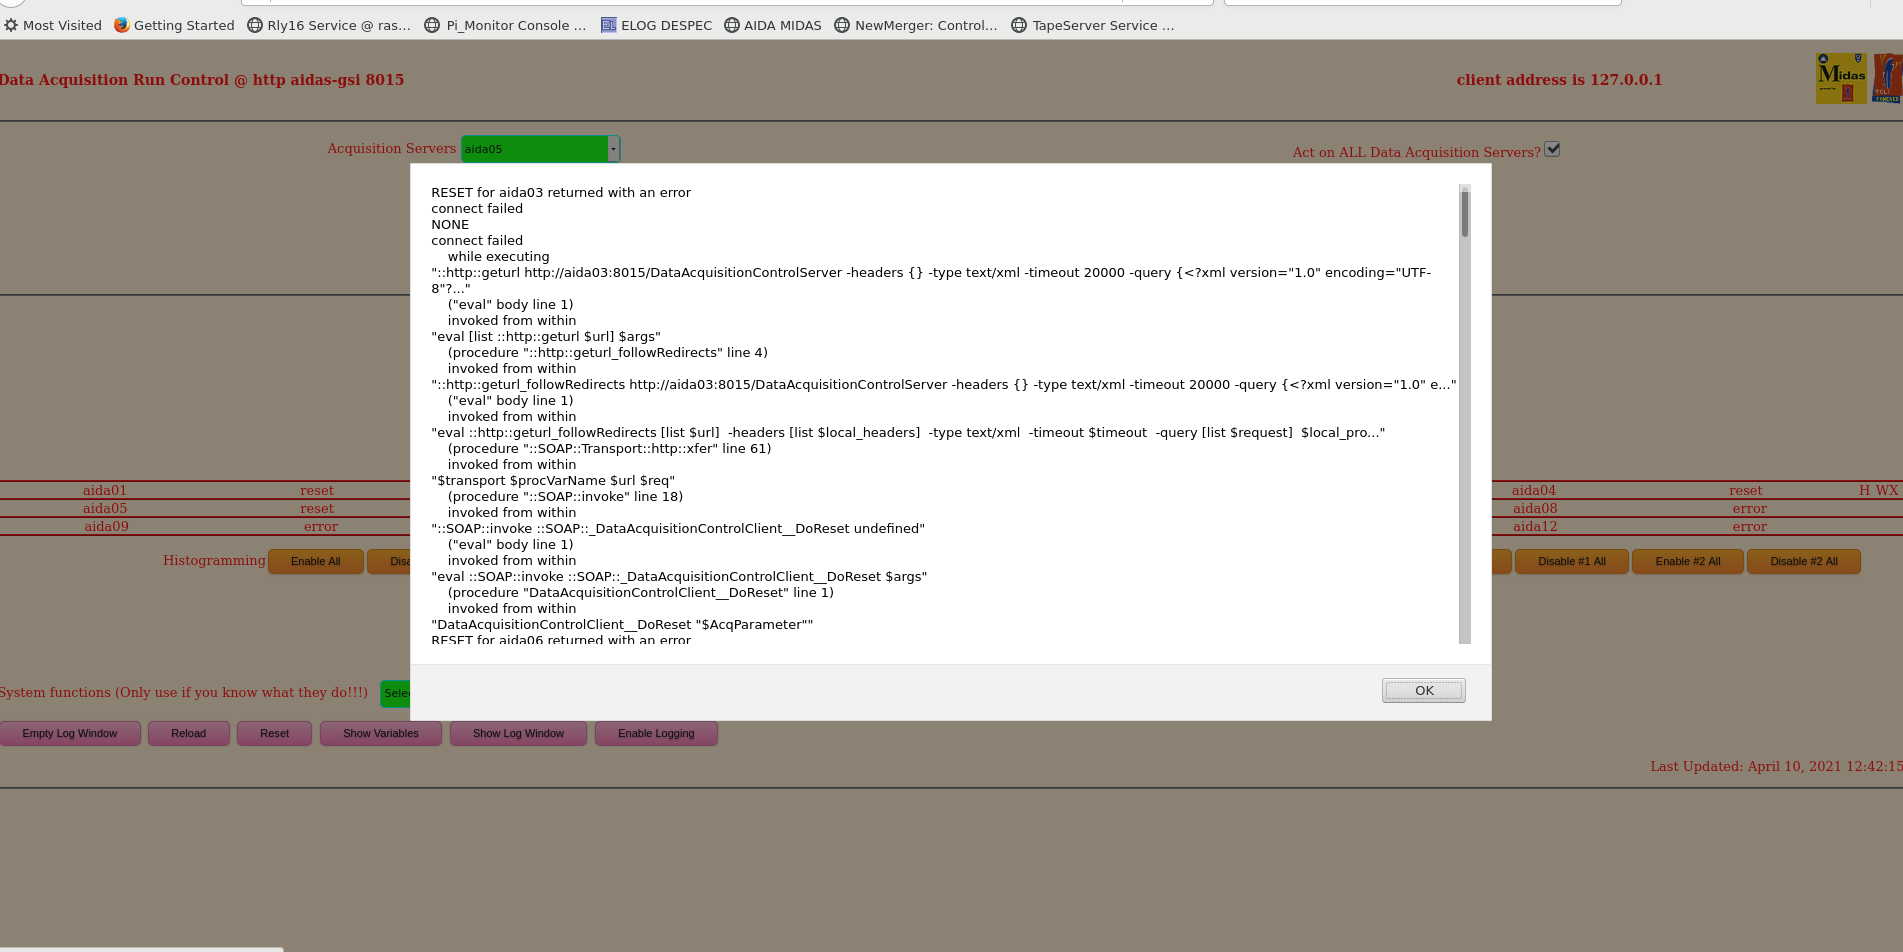Select the aida04 server row label

1534,490
